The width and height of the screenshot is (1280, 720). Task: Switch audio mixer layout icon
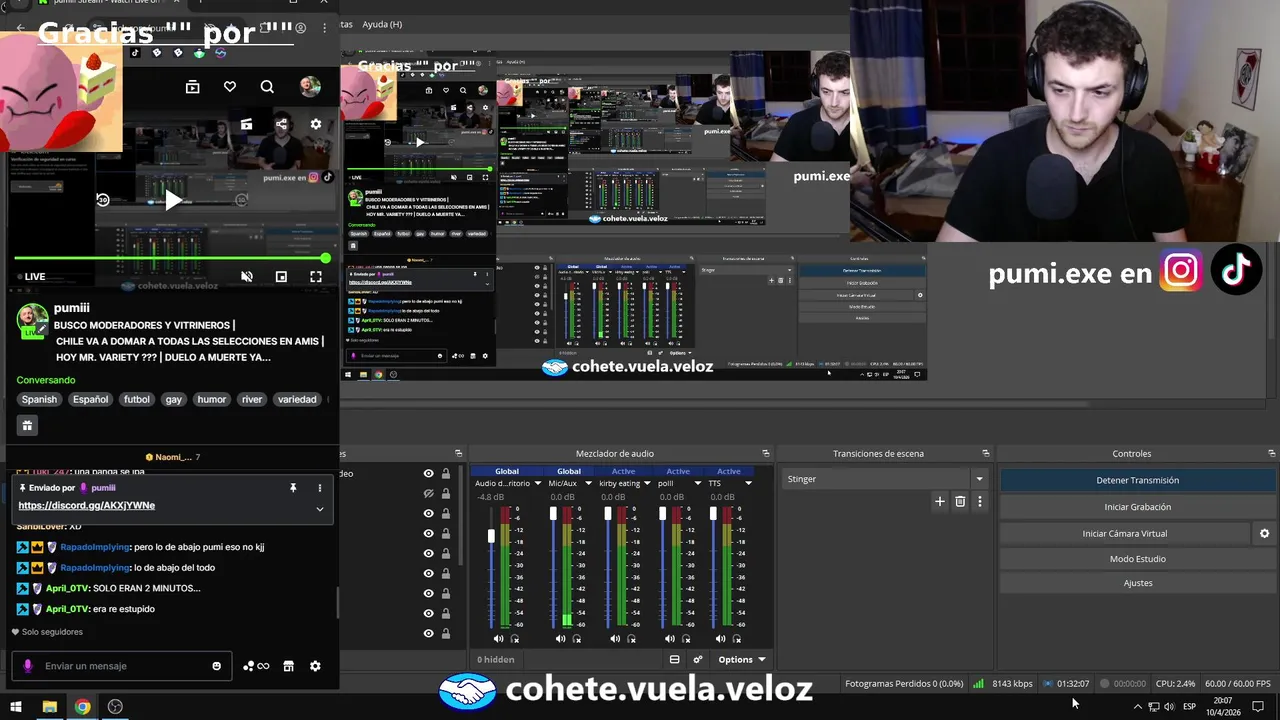pos(674,660)
